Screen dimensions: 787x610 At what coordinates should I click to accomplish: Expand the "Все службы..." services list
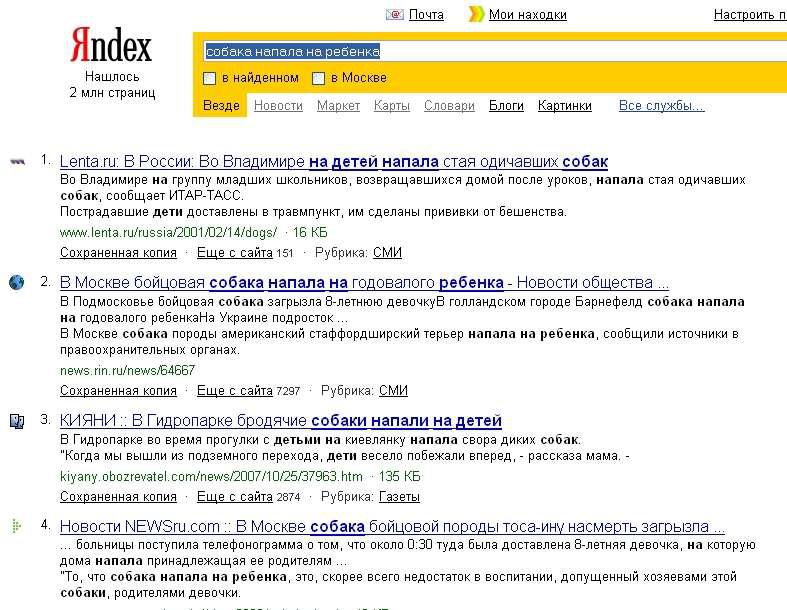(661, 105)
